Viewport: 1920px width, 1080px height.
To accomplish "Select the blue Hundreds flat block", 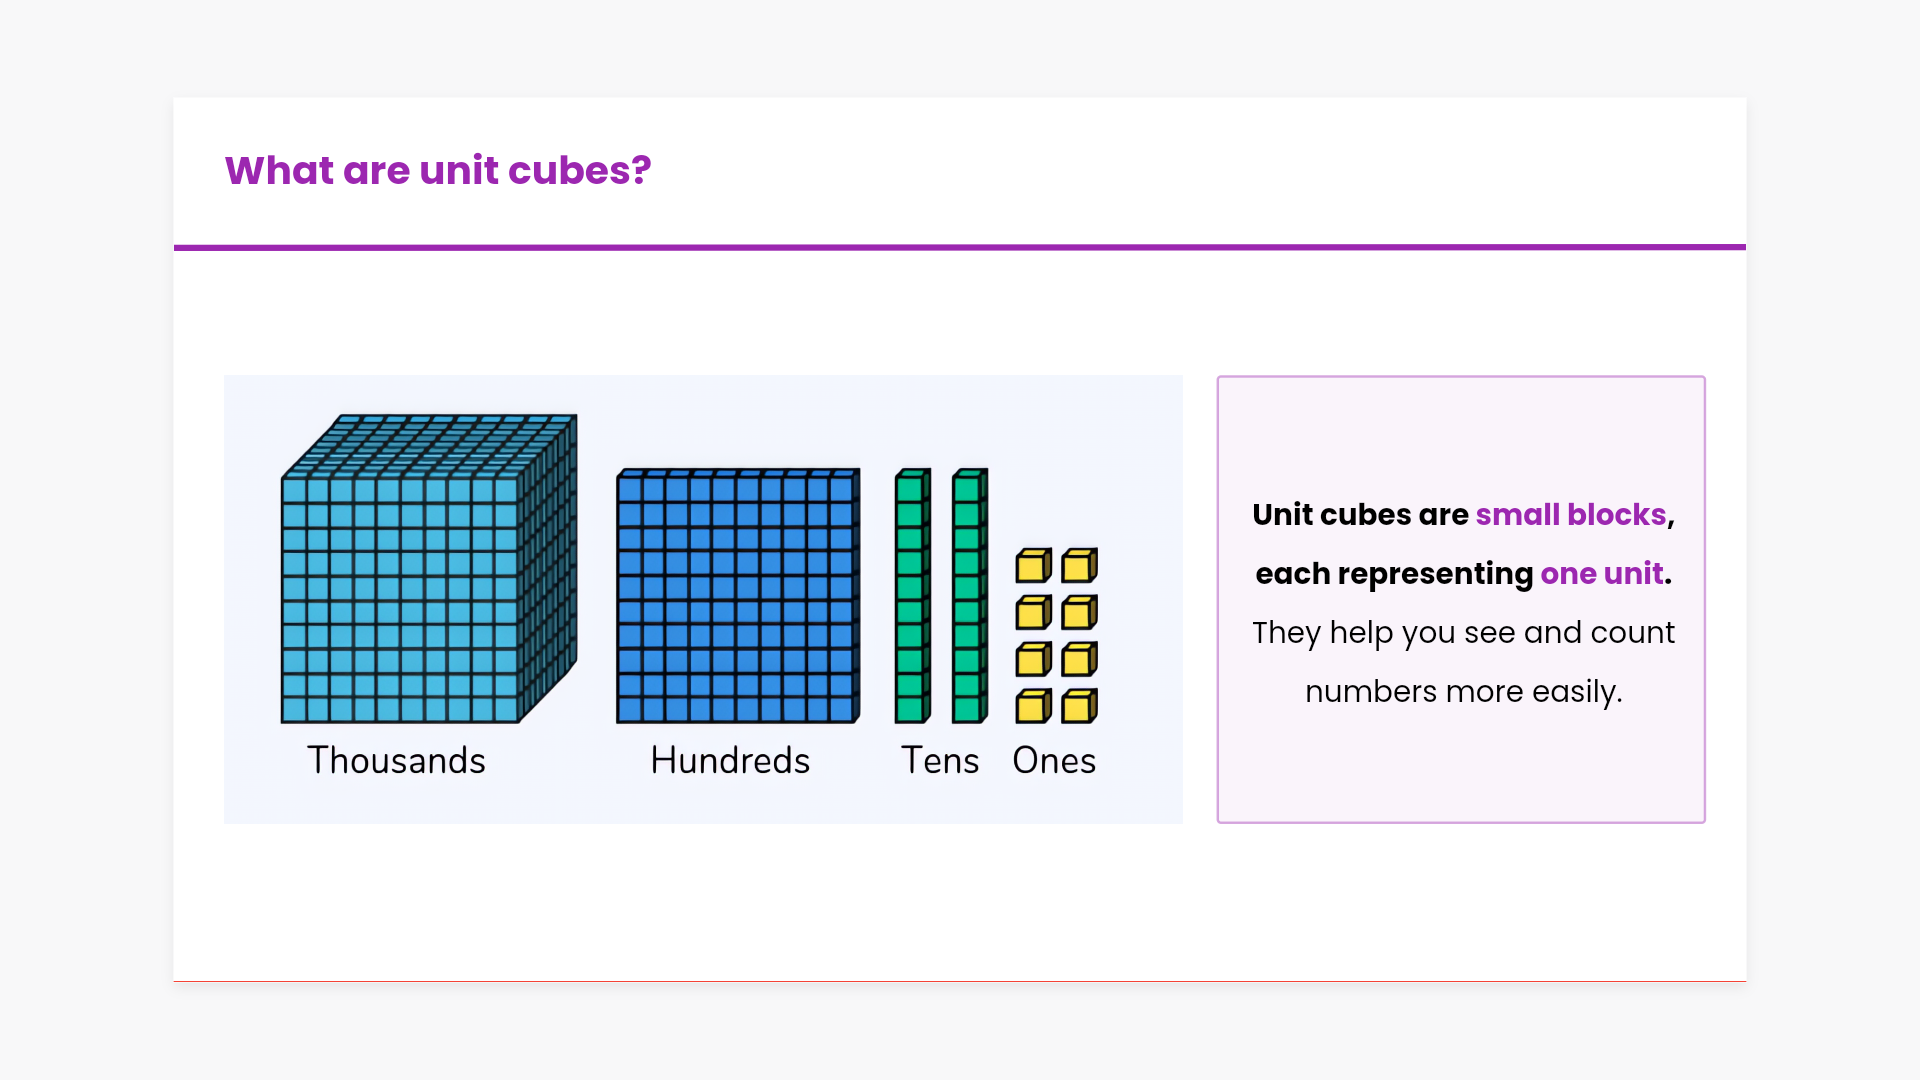I will [737, 596].
